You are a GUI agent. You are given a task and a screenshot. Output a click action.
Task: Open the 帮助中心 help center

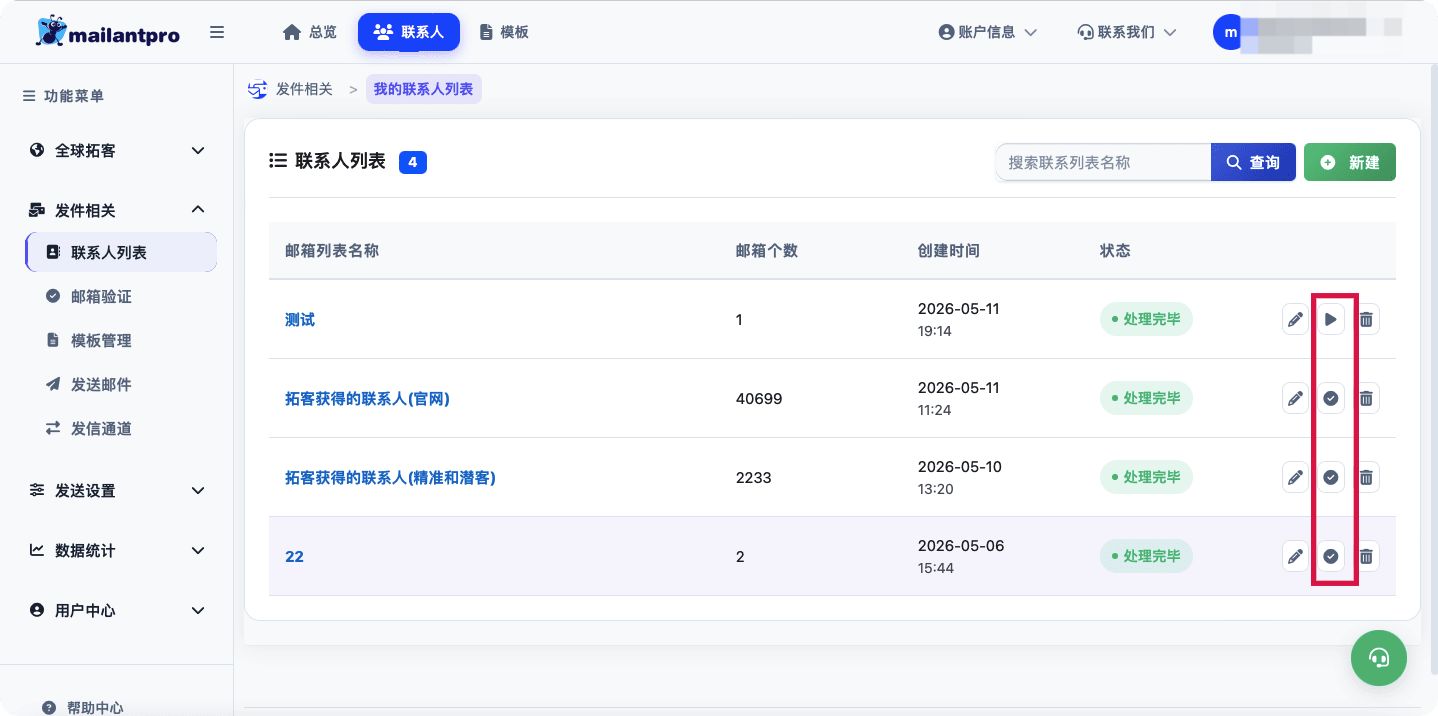tap(84, 706)
